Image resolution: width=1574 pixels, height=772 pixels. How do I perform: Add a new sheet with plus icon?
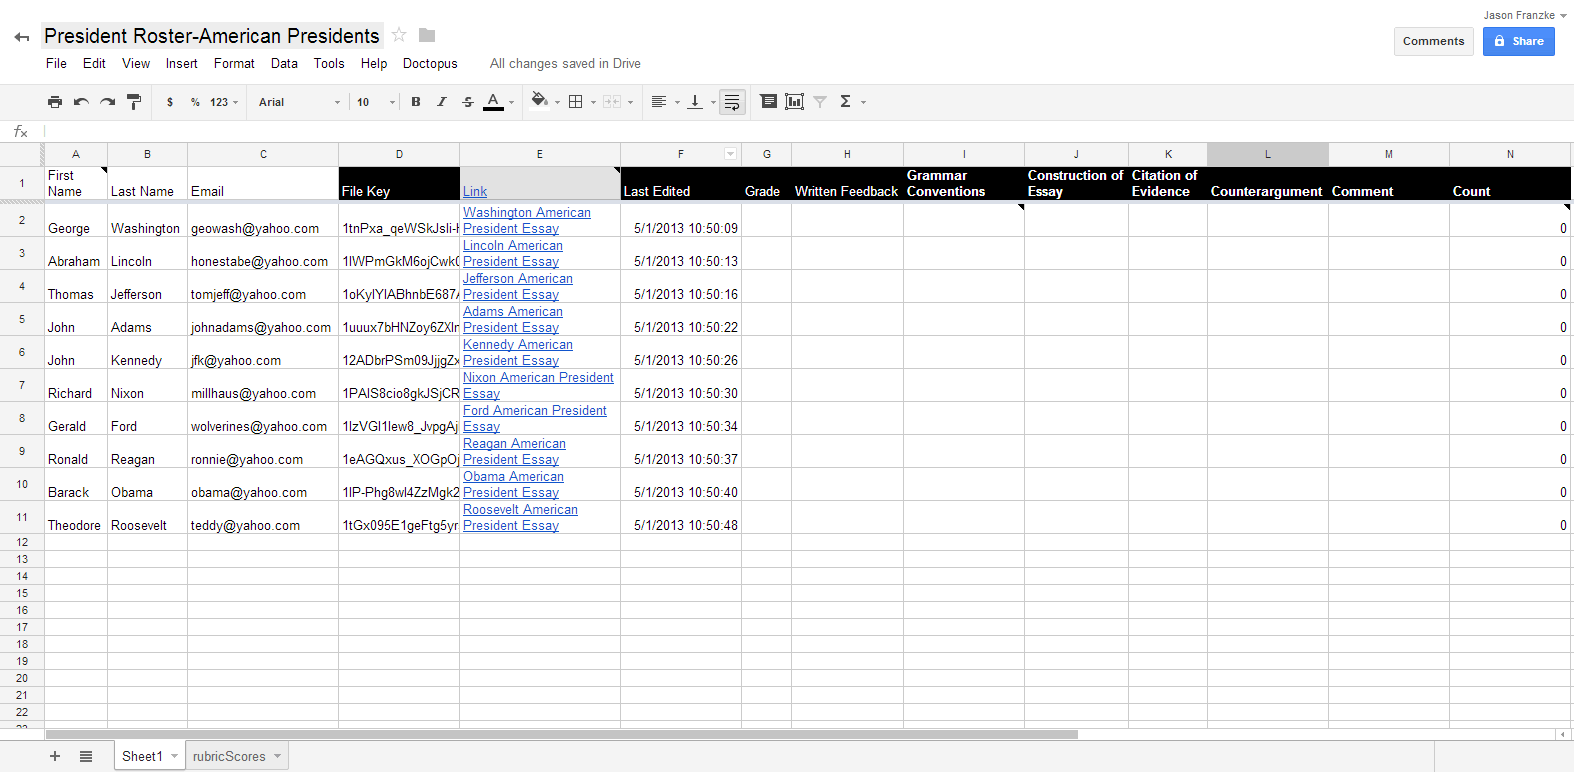point(55,756)
